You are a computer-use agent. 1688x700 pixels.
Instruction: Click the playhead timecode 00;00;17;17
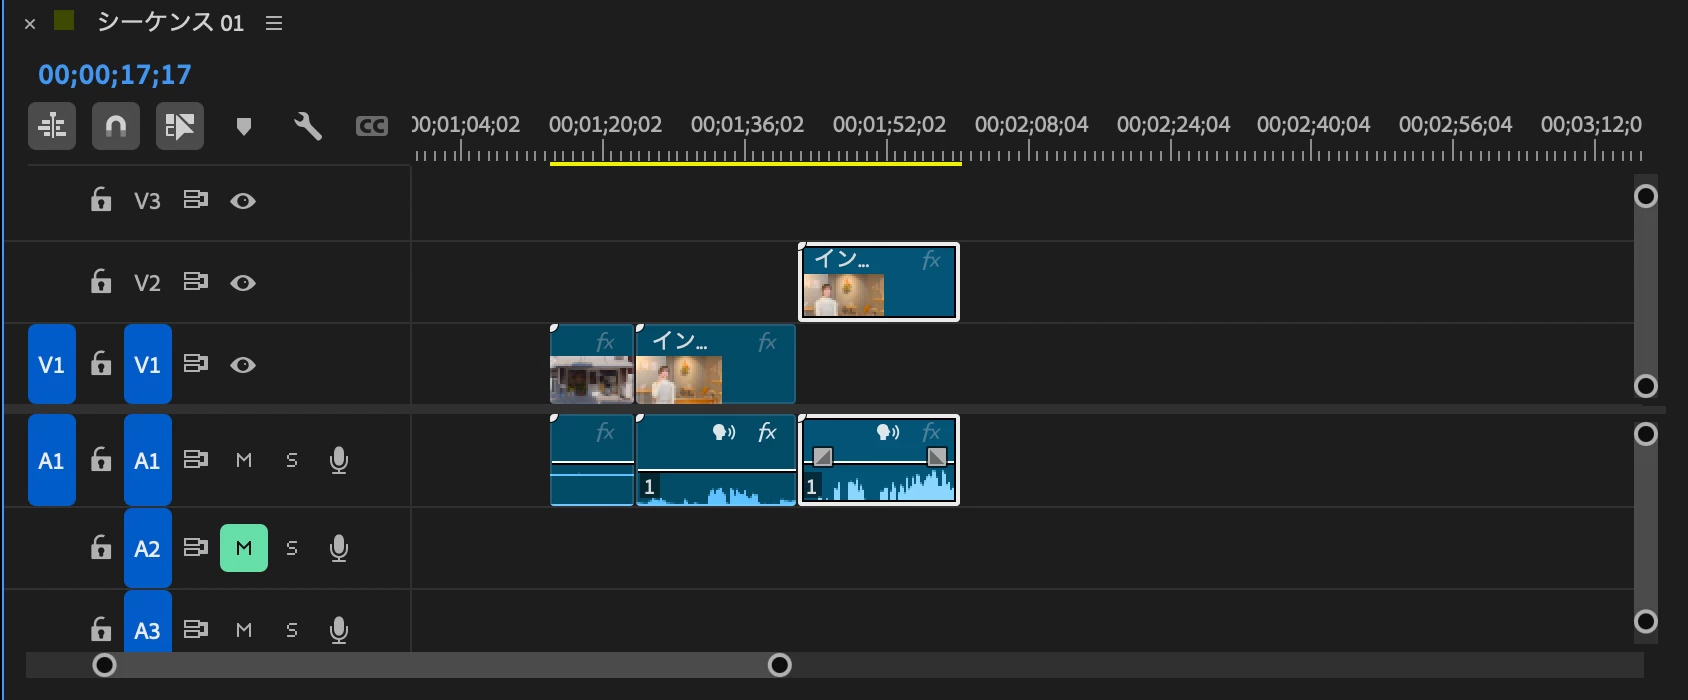pos(114,75)
